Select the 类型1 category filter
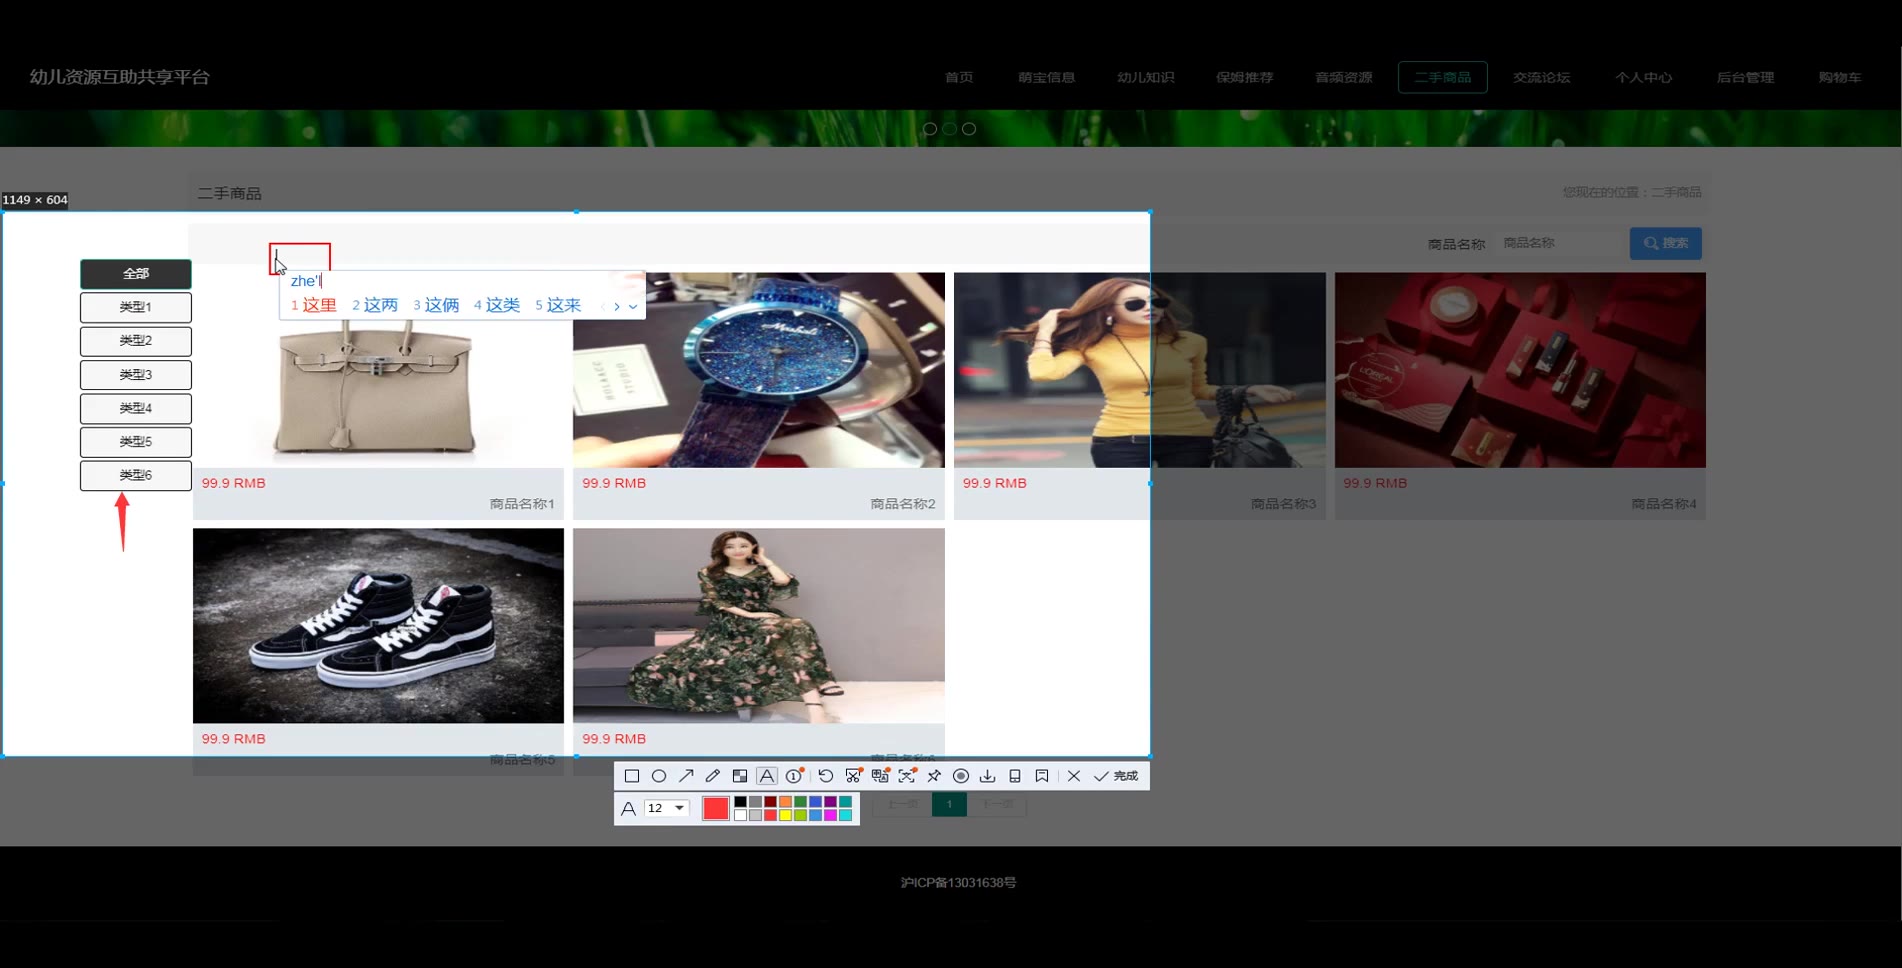This screenshot has width=1902, height=968. click(x=136, y=307)
